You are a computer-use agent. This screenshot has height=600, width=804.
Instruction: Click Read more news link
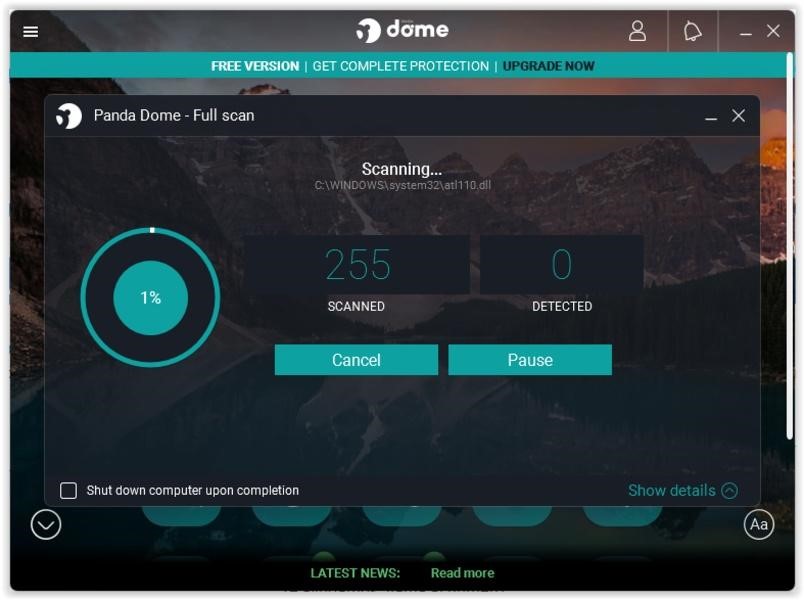coord(463,573)
